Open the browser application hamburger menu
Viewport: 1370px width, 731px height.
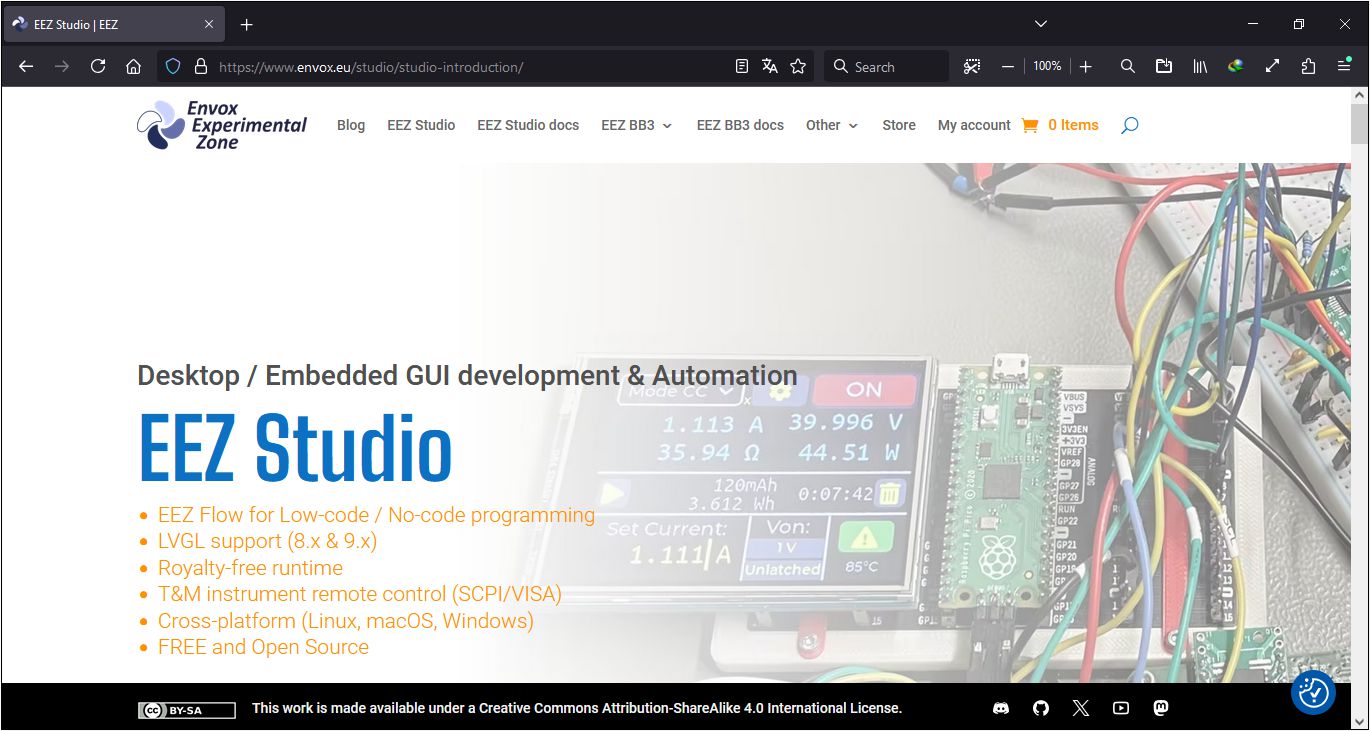(x=1344, y=67)
